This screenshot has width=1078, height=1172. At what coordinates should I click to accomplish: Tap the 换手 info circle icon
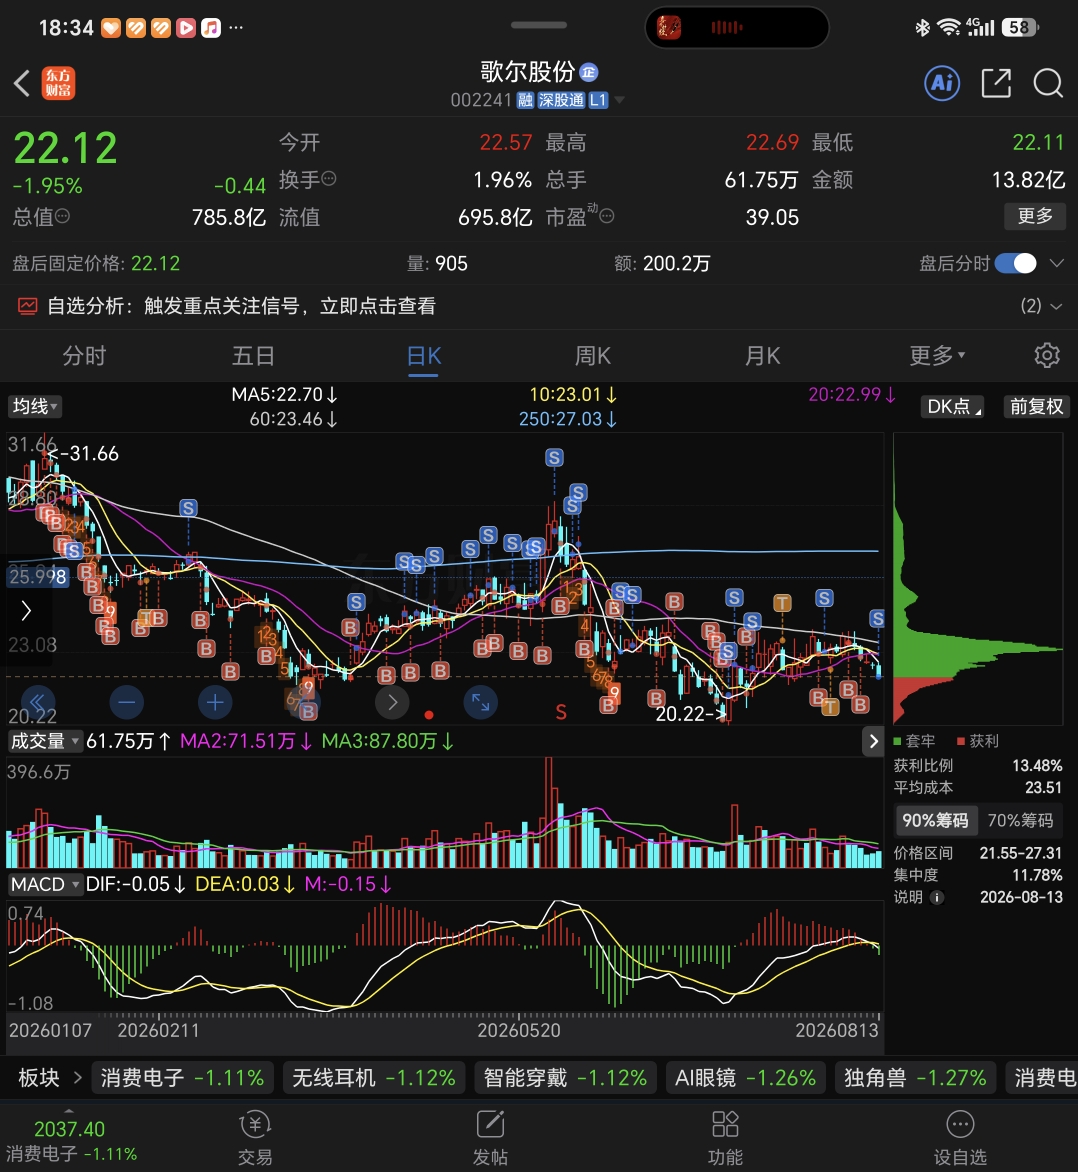coord(329,179)
